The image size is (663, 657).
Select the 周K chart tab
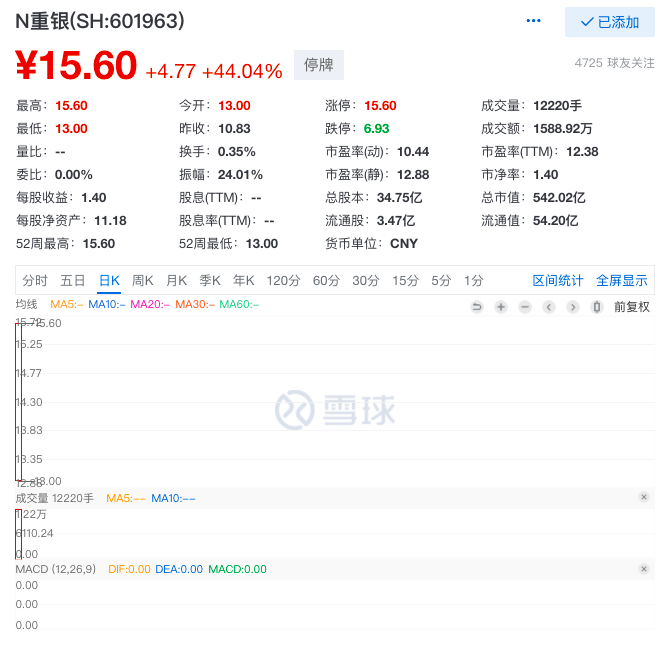pos(142,280)
